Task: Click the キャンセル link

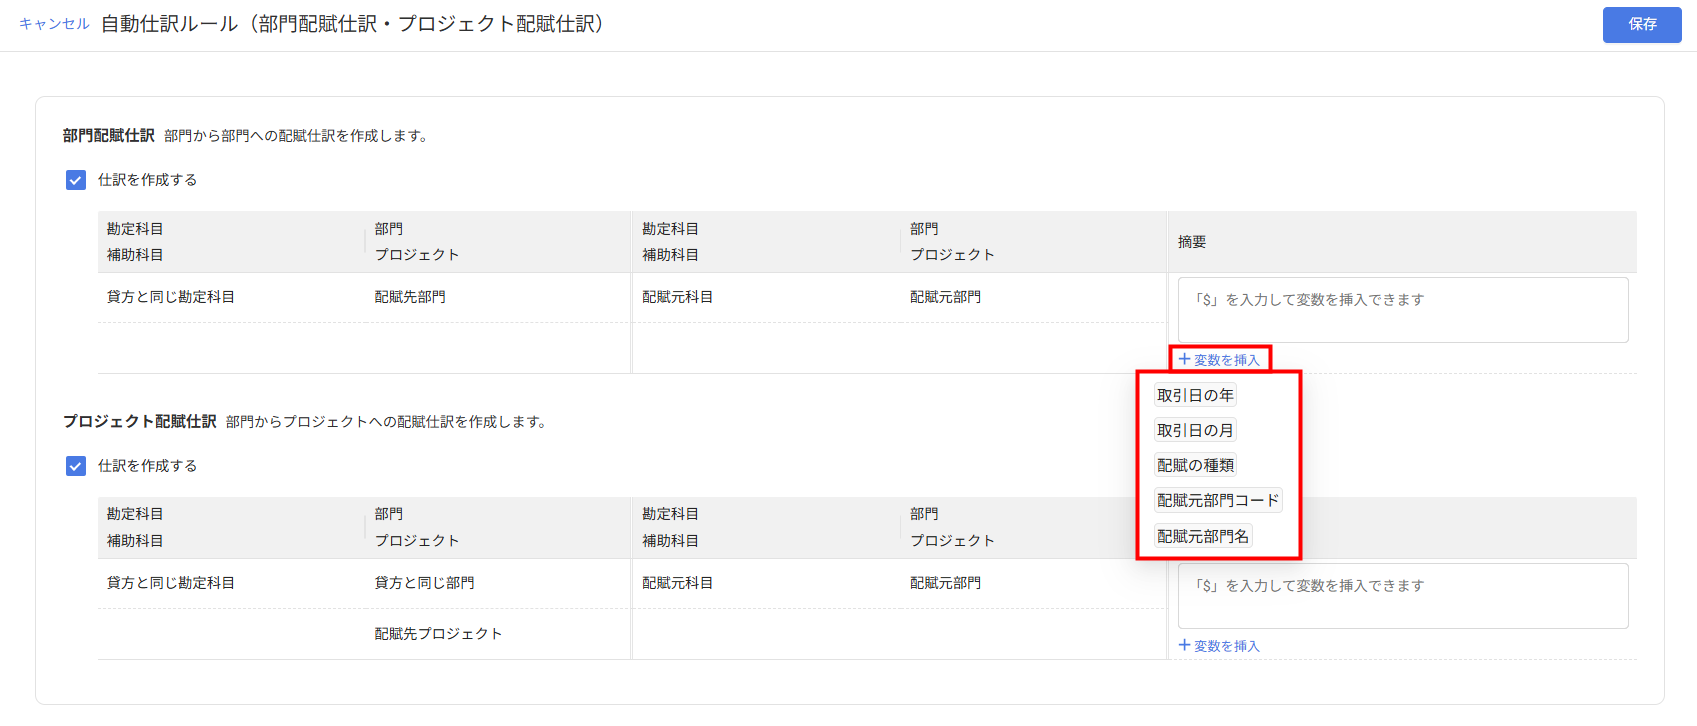Action: point(54,24)
